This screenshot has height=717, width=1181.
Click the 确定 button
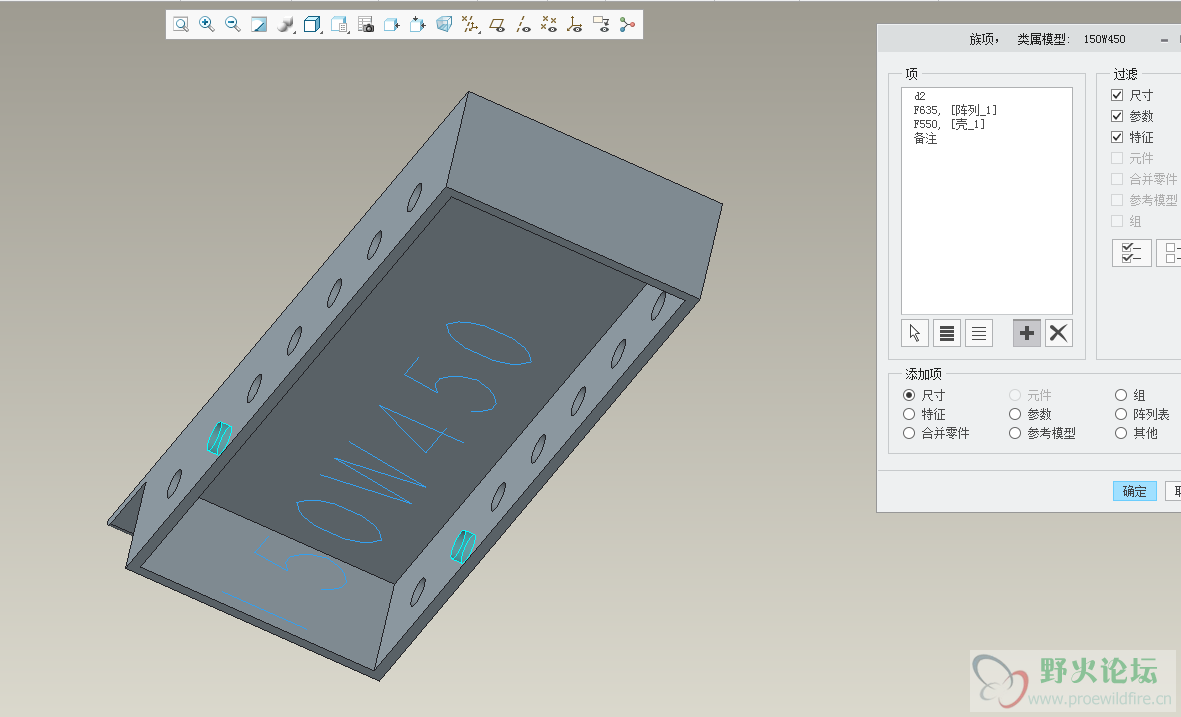(x=1134, y=491)
